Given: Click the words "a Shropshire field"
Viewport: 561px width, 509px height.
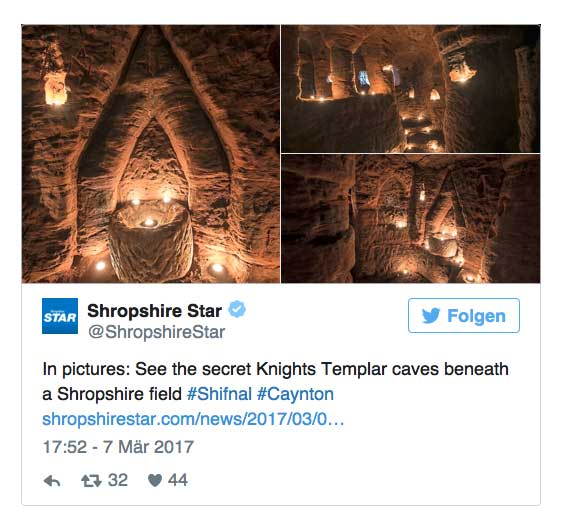Looking at the screenshot, I should click(112, 394).
